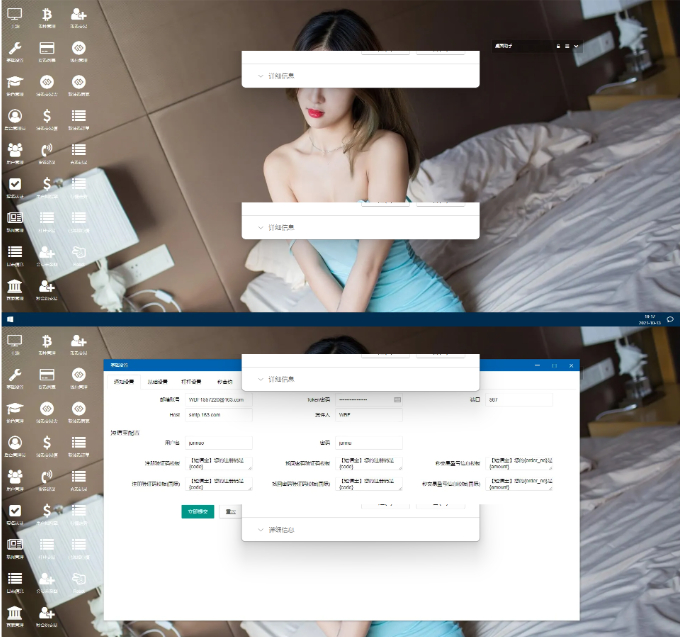Click the wrench settings icon in the lower icon grid

[15, 374]
